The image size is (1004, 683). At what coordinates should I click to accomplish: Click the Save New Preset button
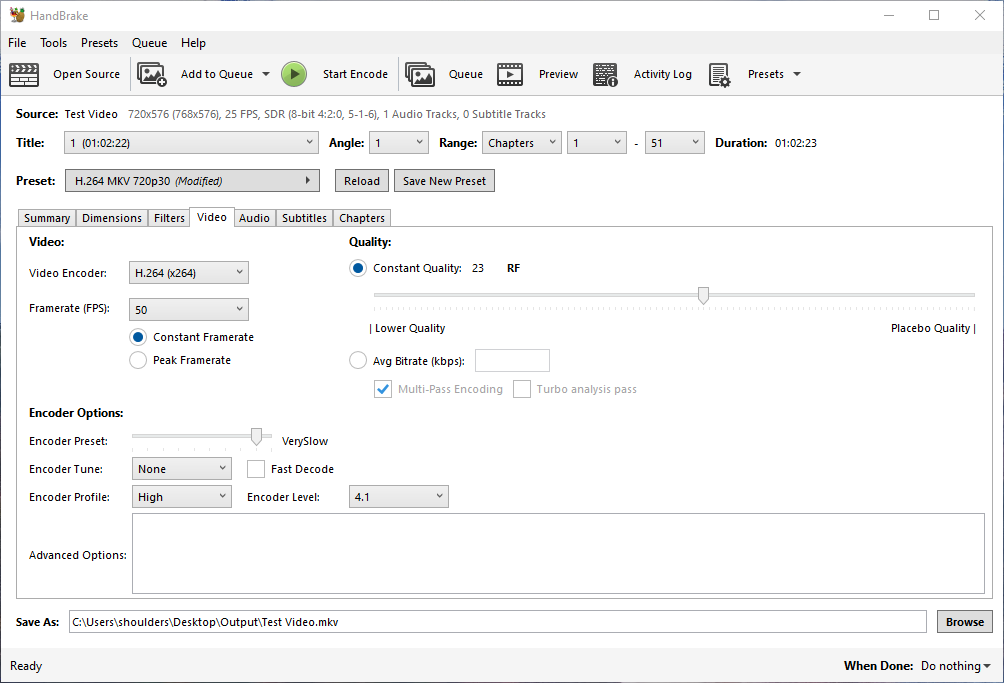(444, 181)
